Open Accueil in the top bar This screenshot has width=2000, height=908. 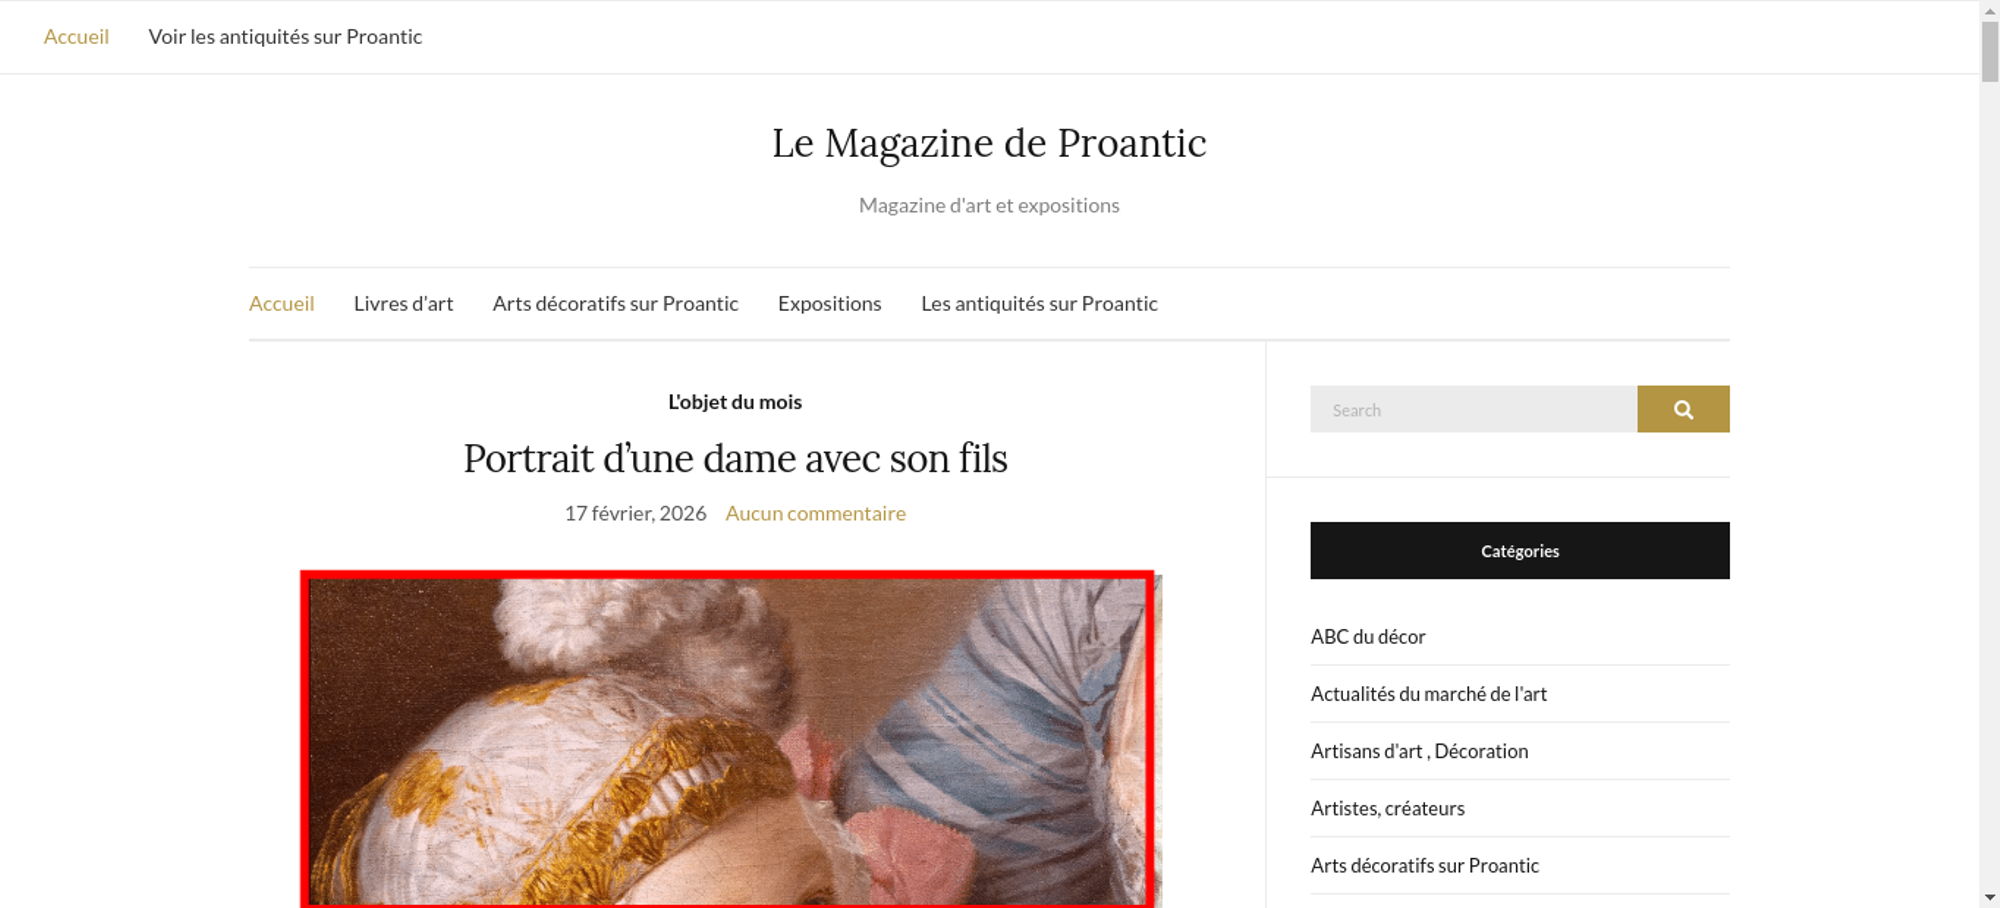[76, 37]
